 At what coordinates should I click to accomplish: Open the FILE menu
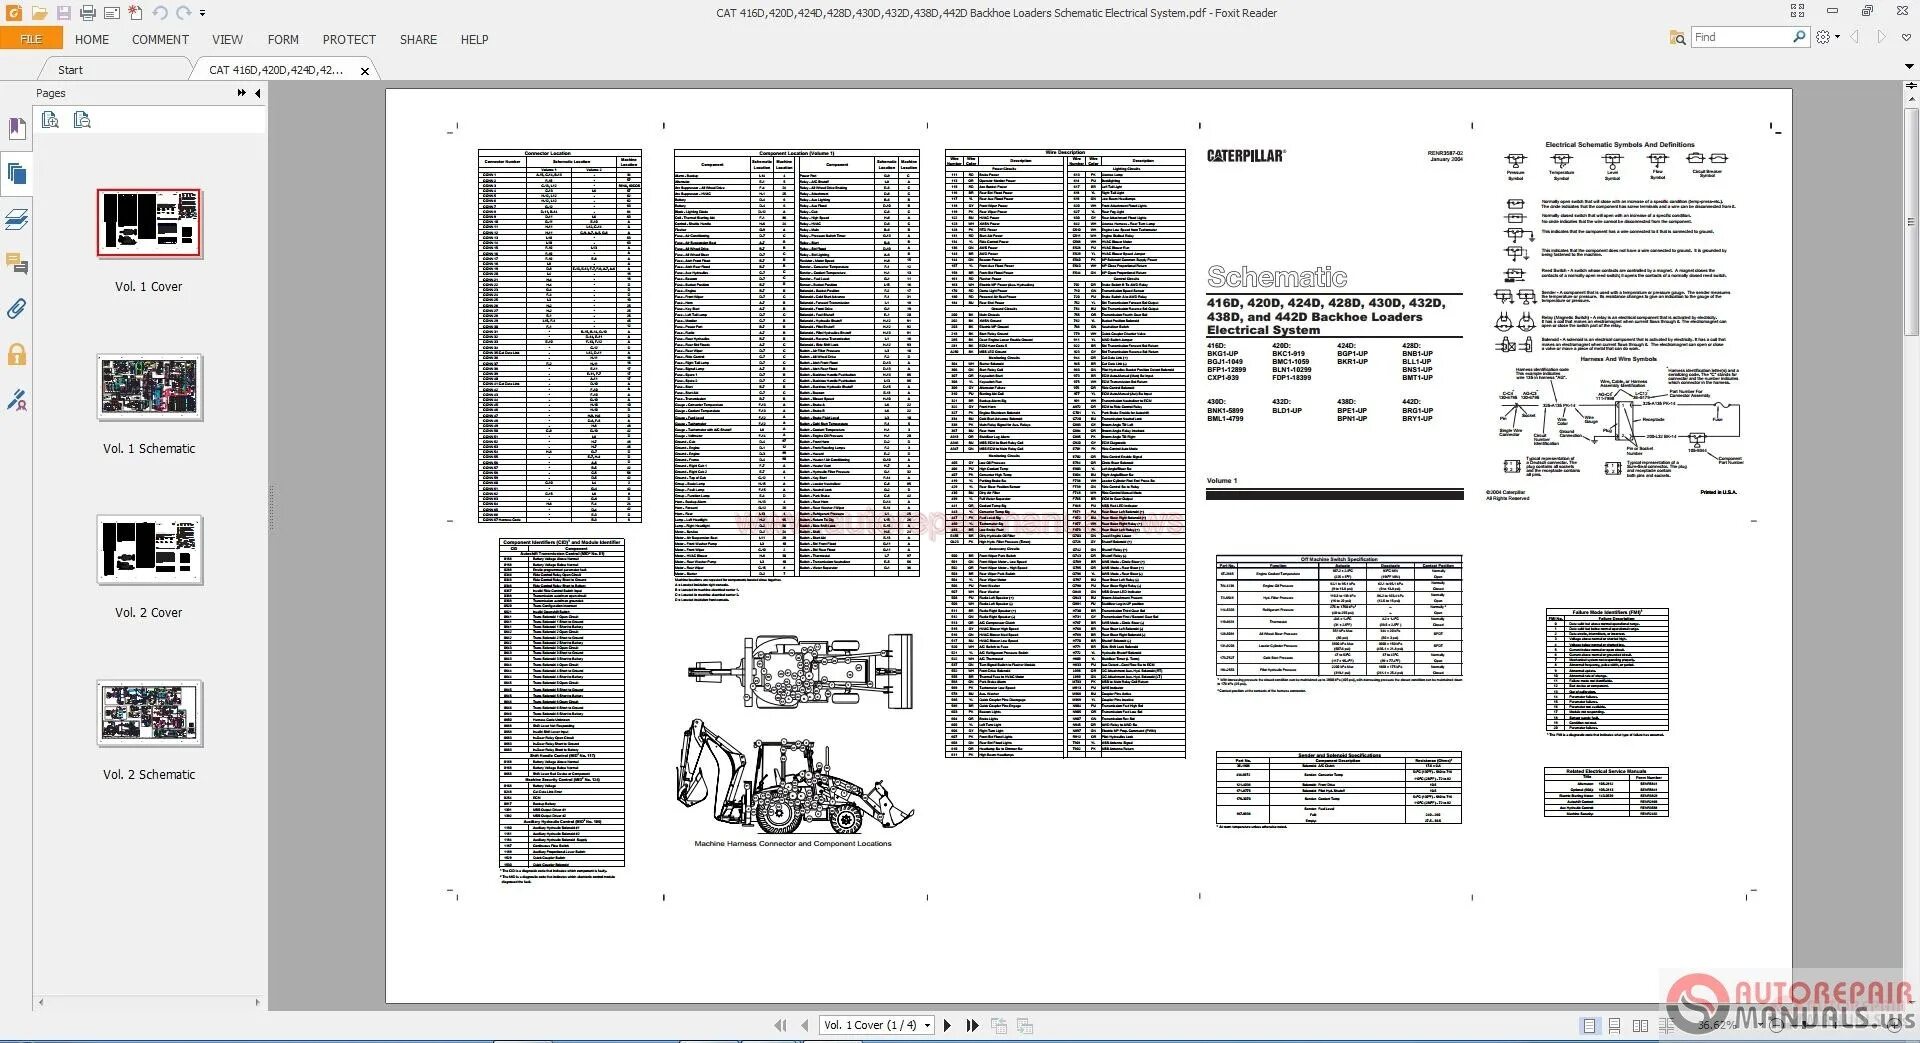click(x=31, y=39)
